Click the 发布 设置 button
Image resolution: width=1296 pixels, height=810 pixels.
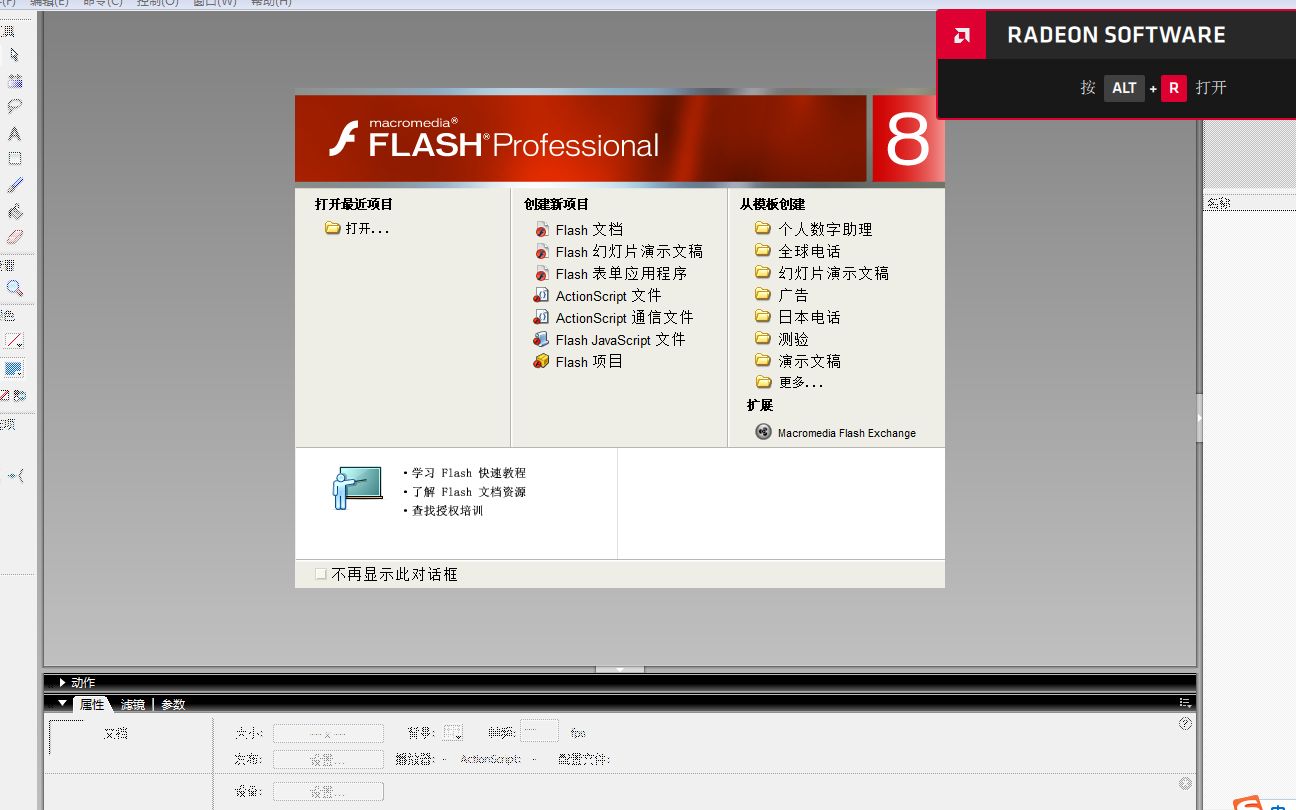[x=328, y=759]
